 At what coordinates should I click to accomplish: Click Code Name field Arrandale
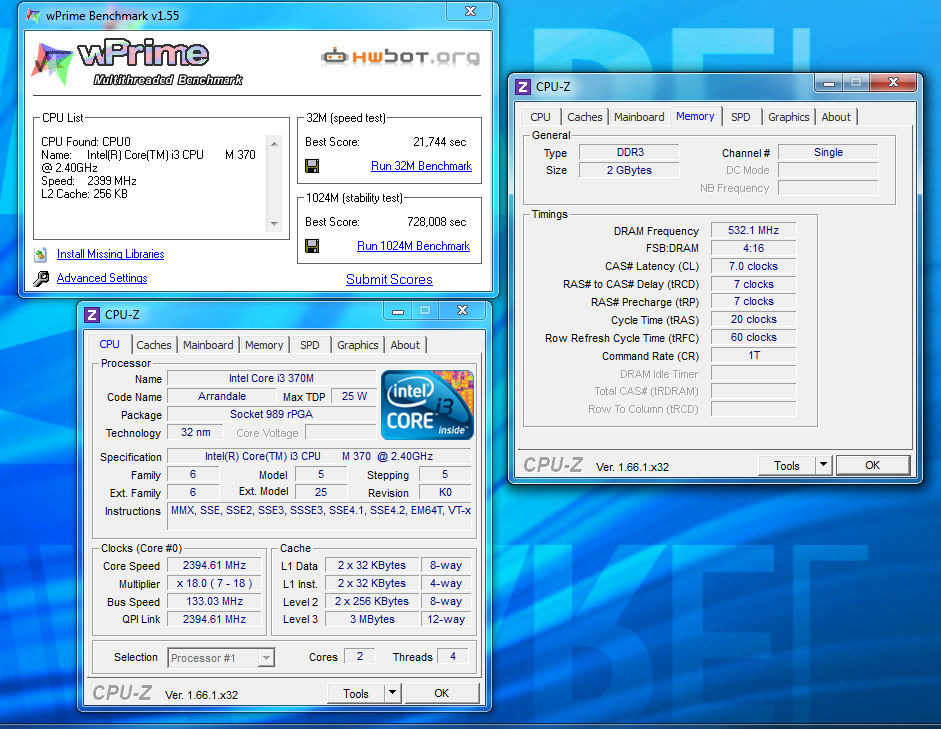click(222, 397)
